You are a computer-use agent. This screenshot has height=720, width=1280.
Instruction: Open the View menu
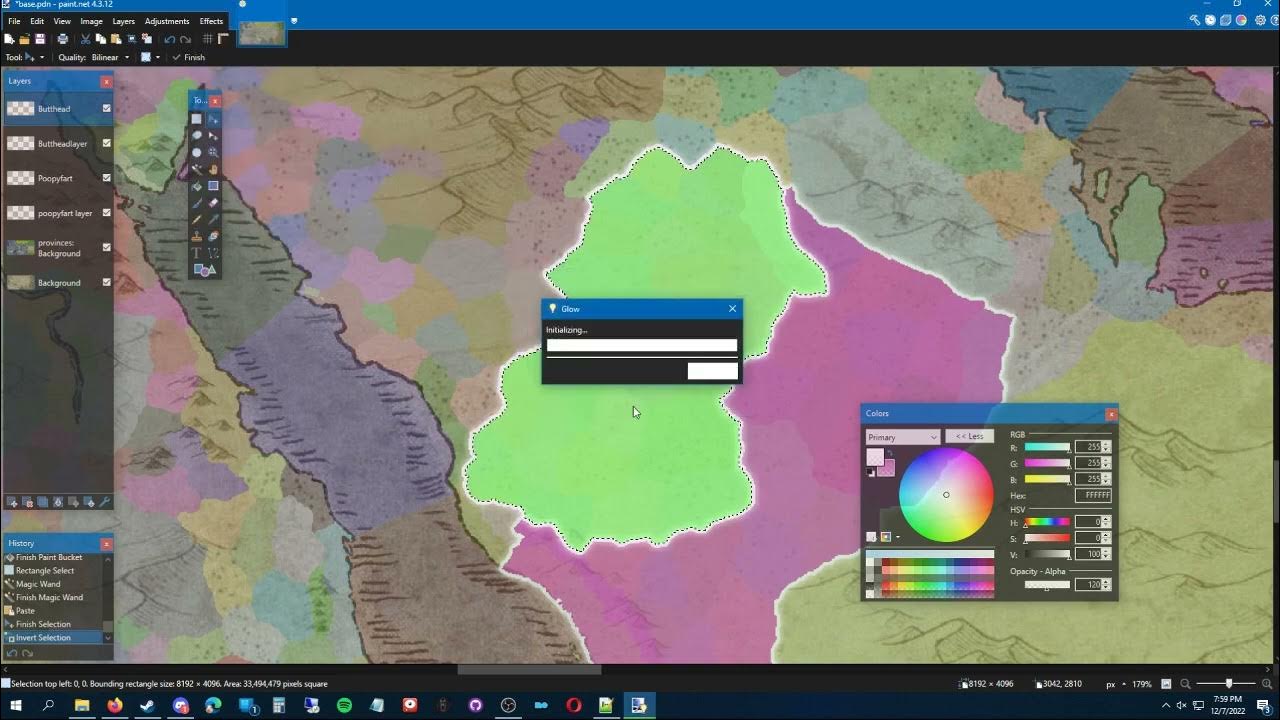(x=62, y=21)
